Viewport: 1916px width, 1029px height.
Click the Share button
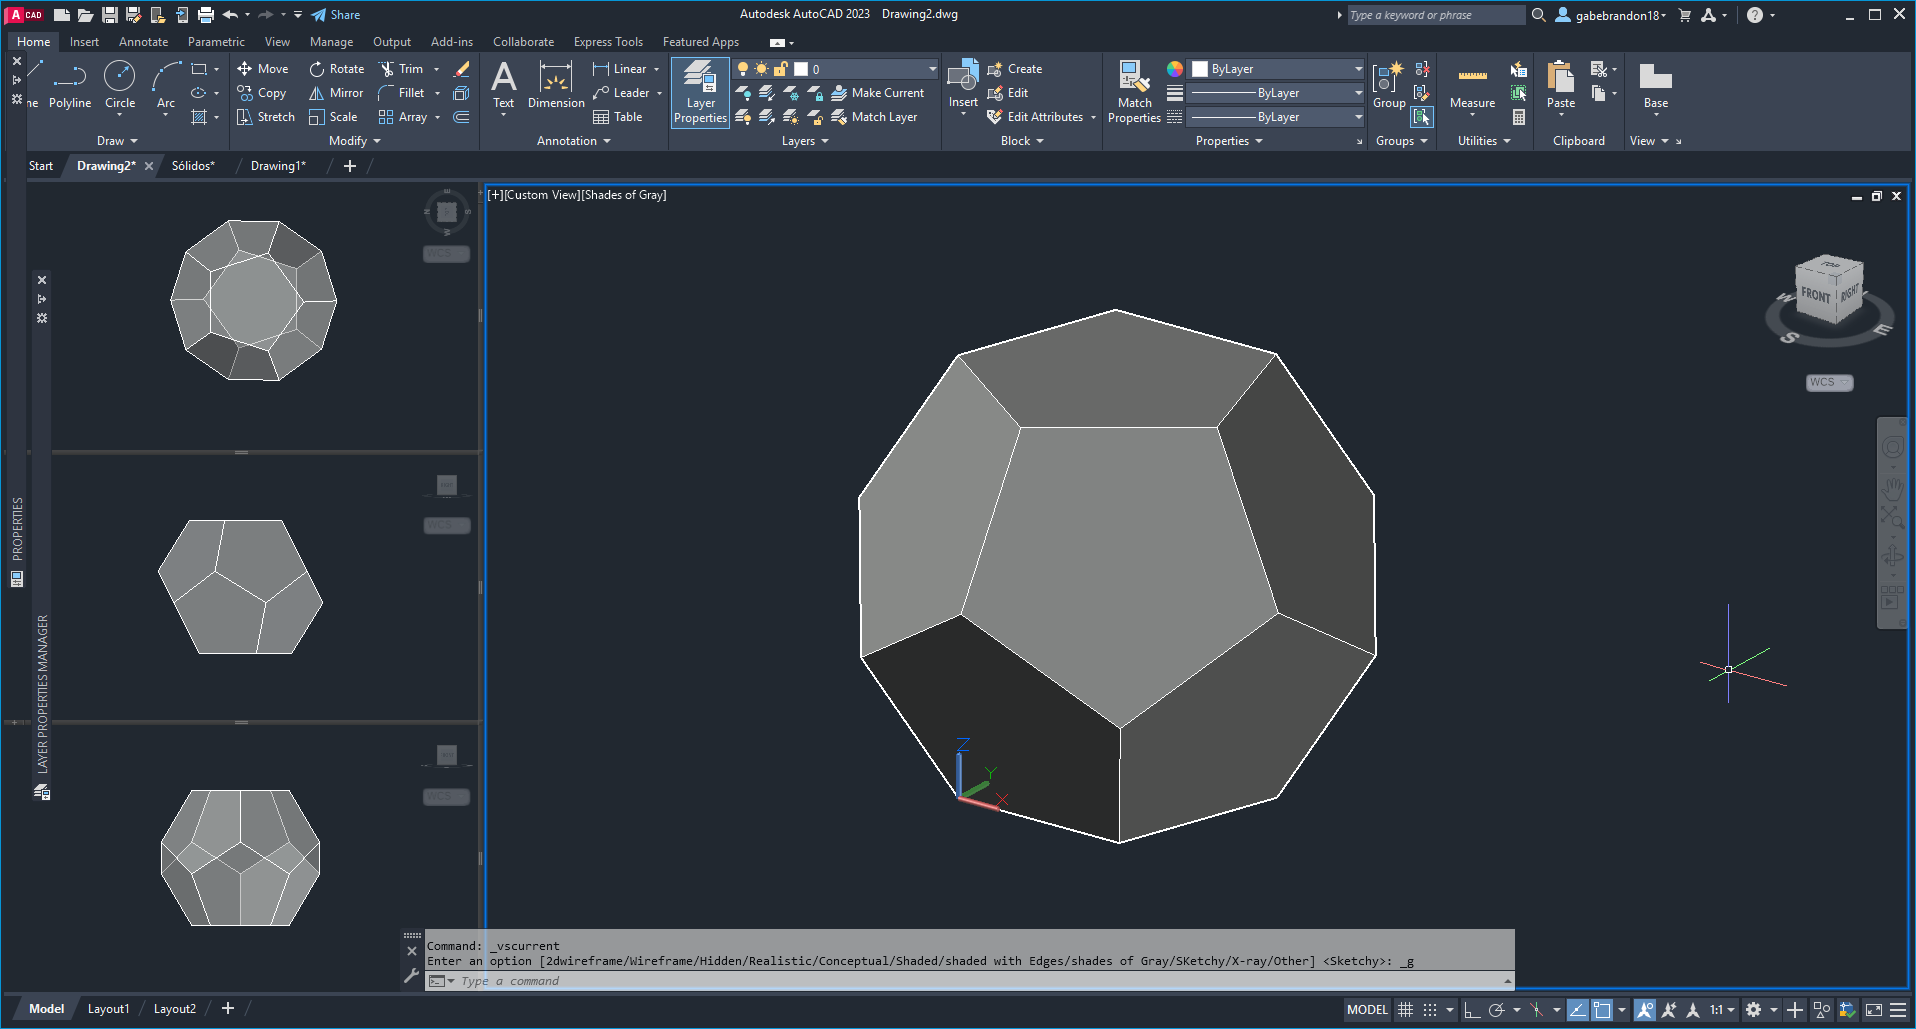pos(336,15)
